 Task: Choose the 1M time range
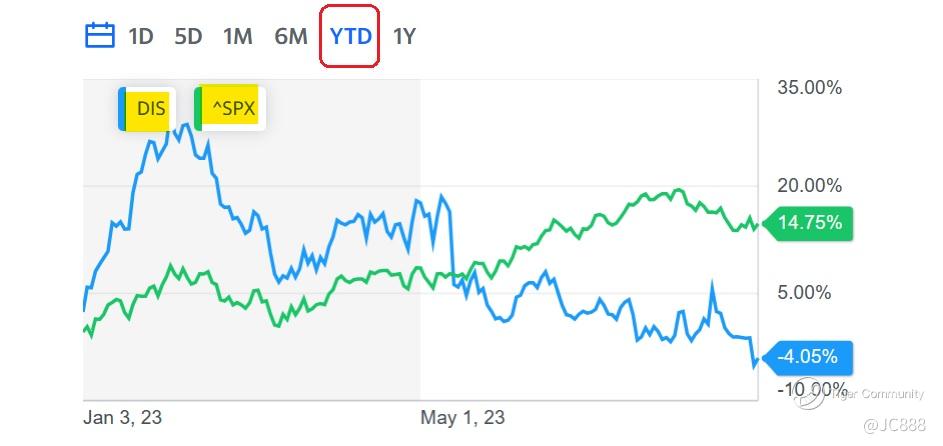pyautogui.click(x=238, y=37)
